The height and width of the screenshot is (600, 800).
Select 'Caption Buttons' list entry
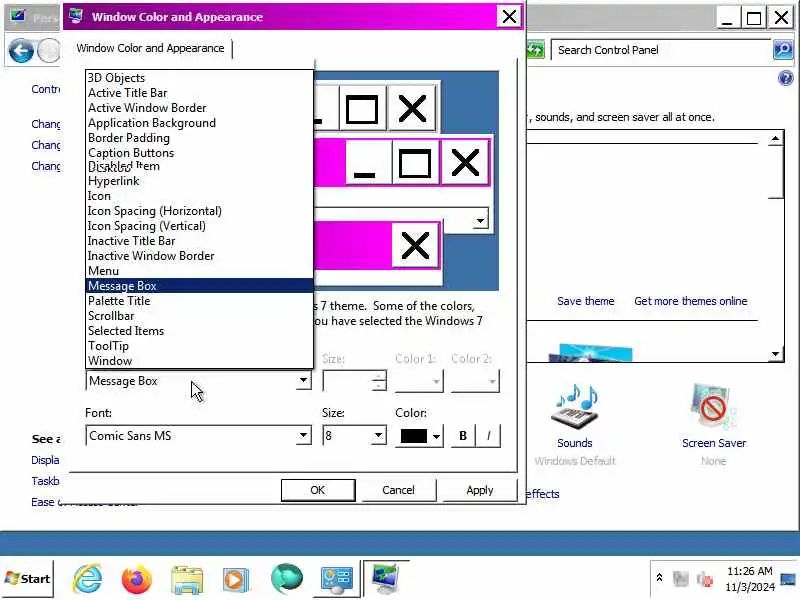[x=199, y=153]
